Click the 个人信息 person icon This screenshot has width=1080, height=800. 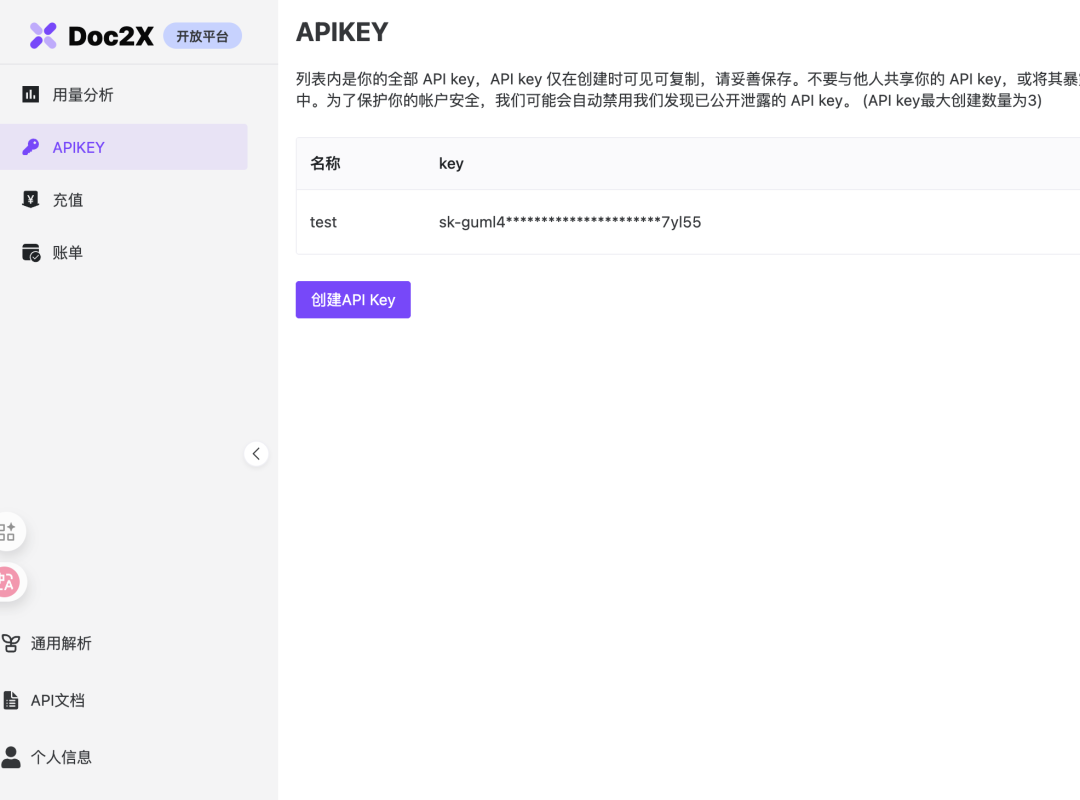pos(11,757)
